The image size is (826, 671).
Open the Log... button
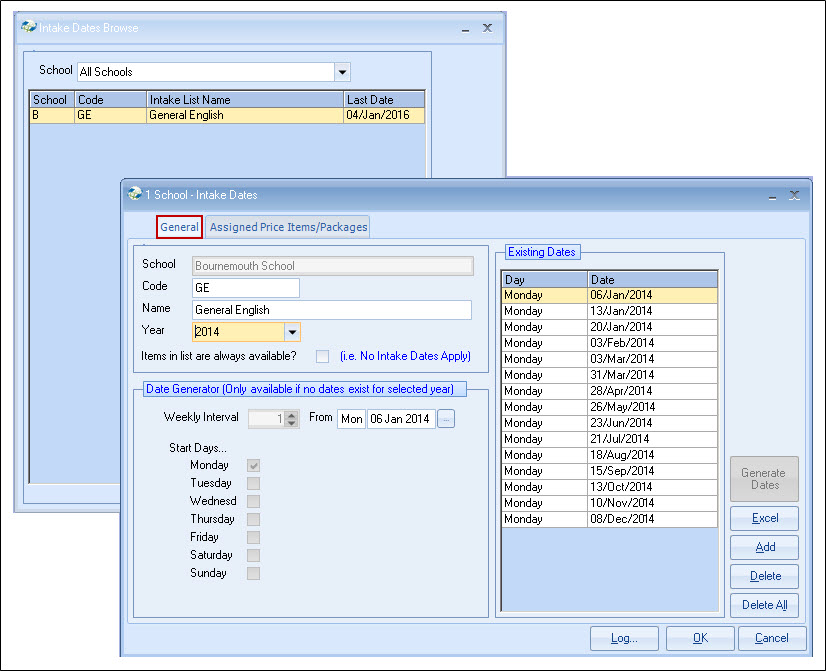(624, 638)
